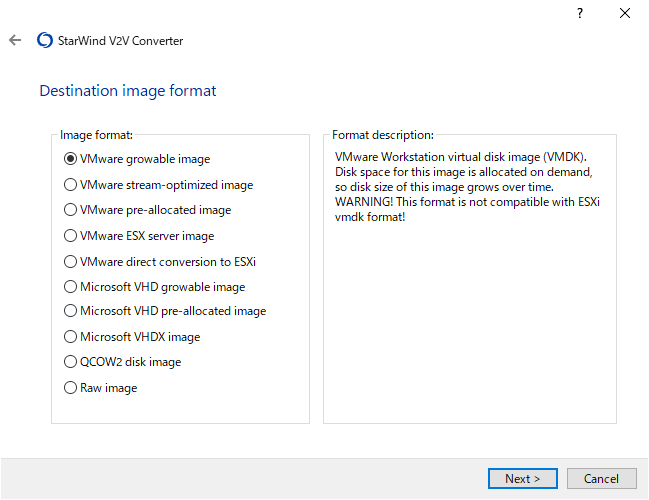Choose VMware stream-optimized image format
Viewport: 649px width, 500px height.
tap(70, 184)
